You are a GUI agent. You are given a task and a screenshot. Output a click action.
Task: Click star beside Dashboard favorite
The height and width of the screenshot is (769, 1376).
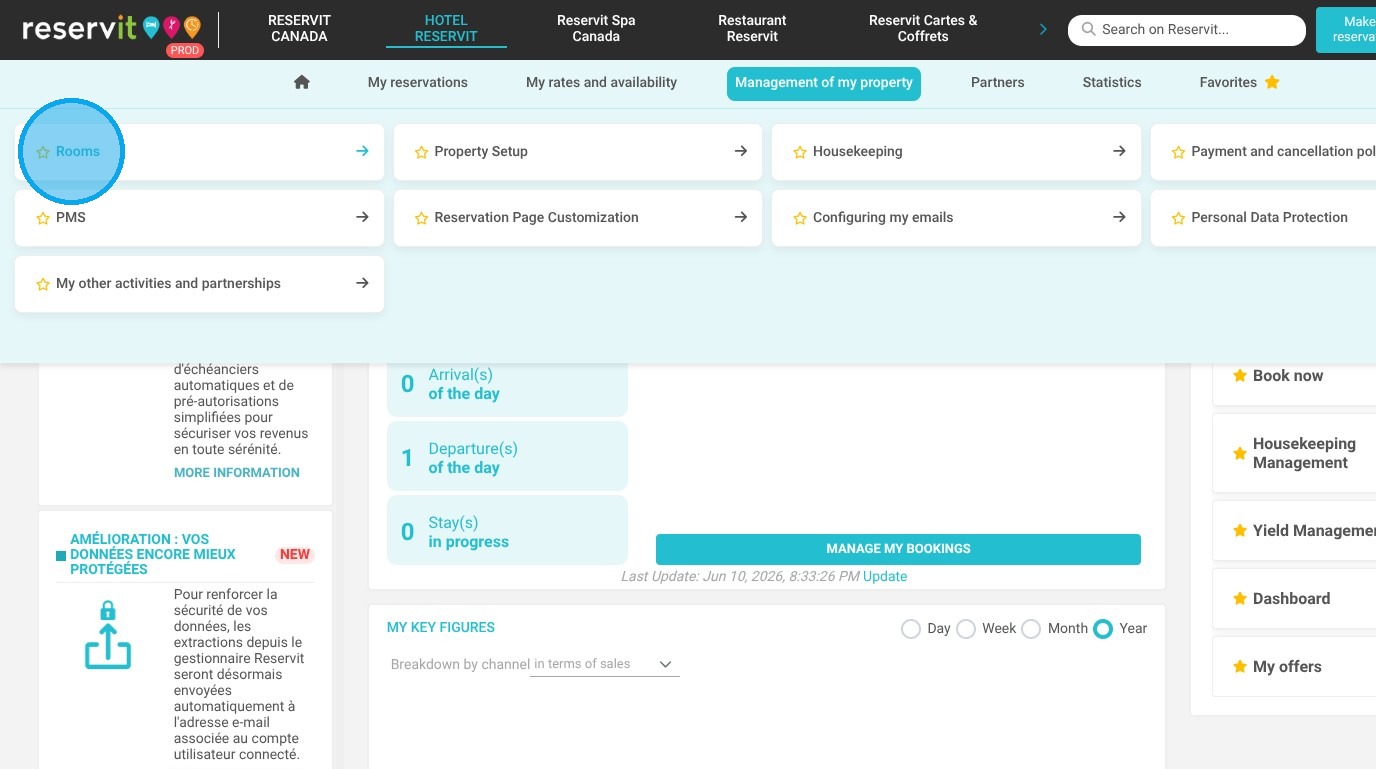(x=1240, y=599)
